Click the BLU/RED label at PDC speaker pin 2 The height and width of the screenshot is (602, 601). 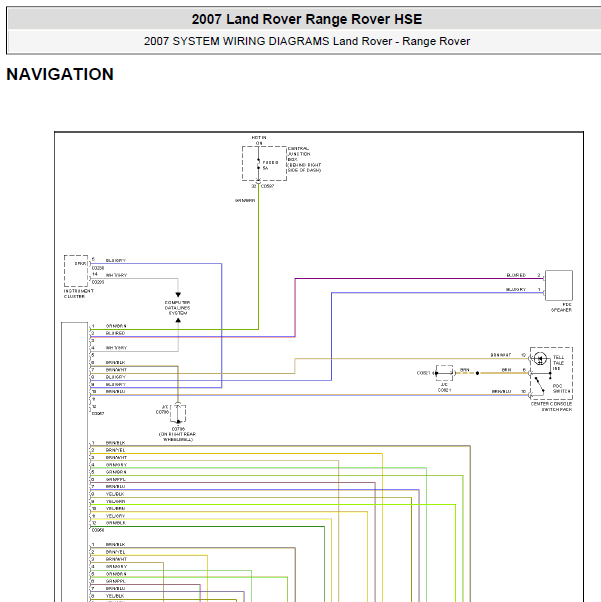coord(516,275)
